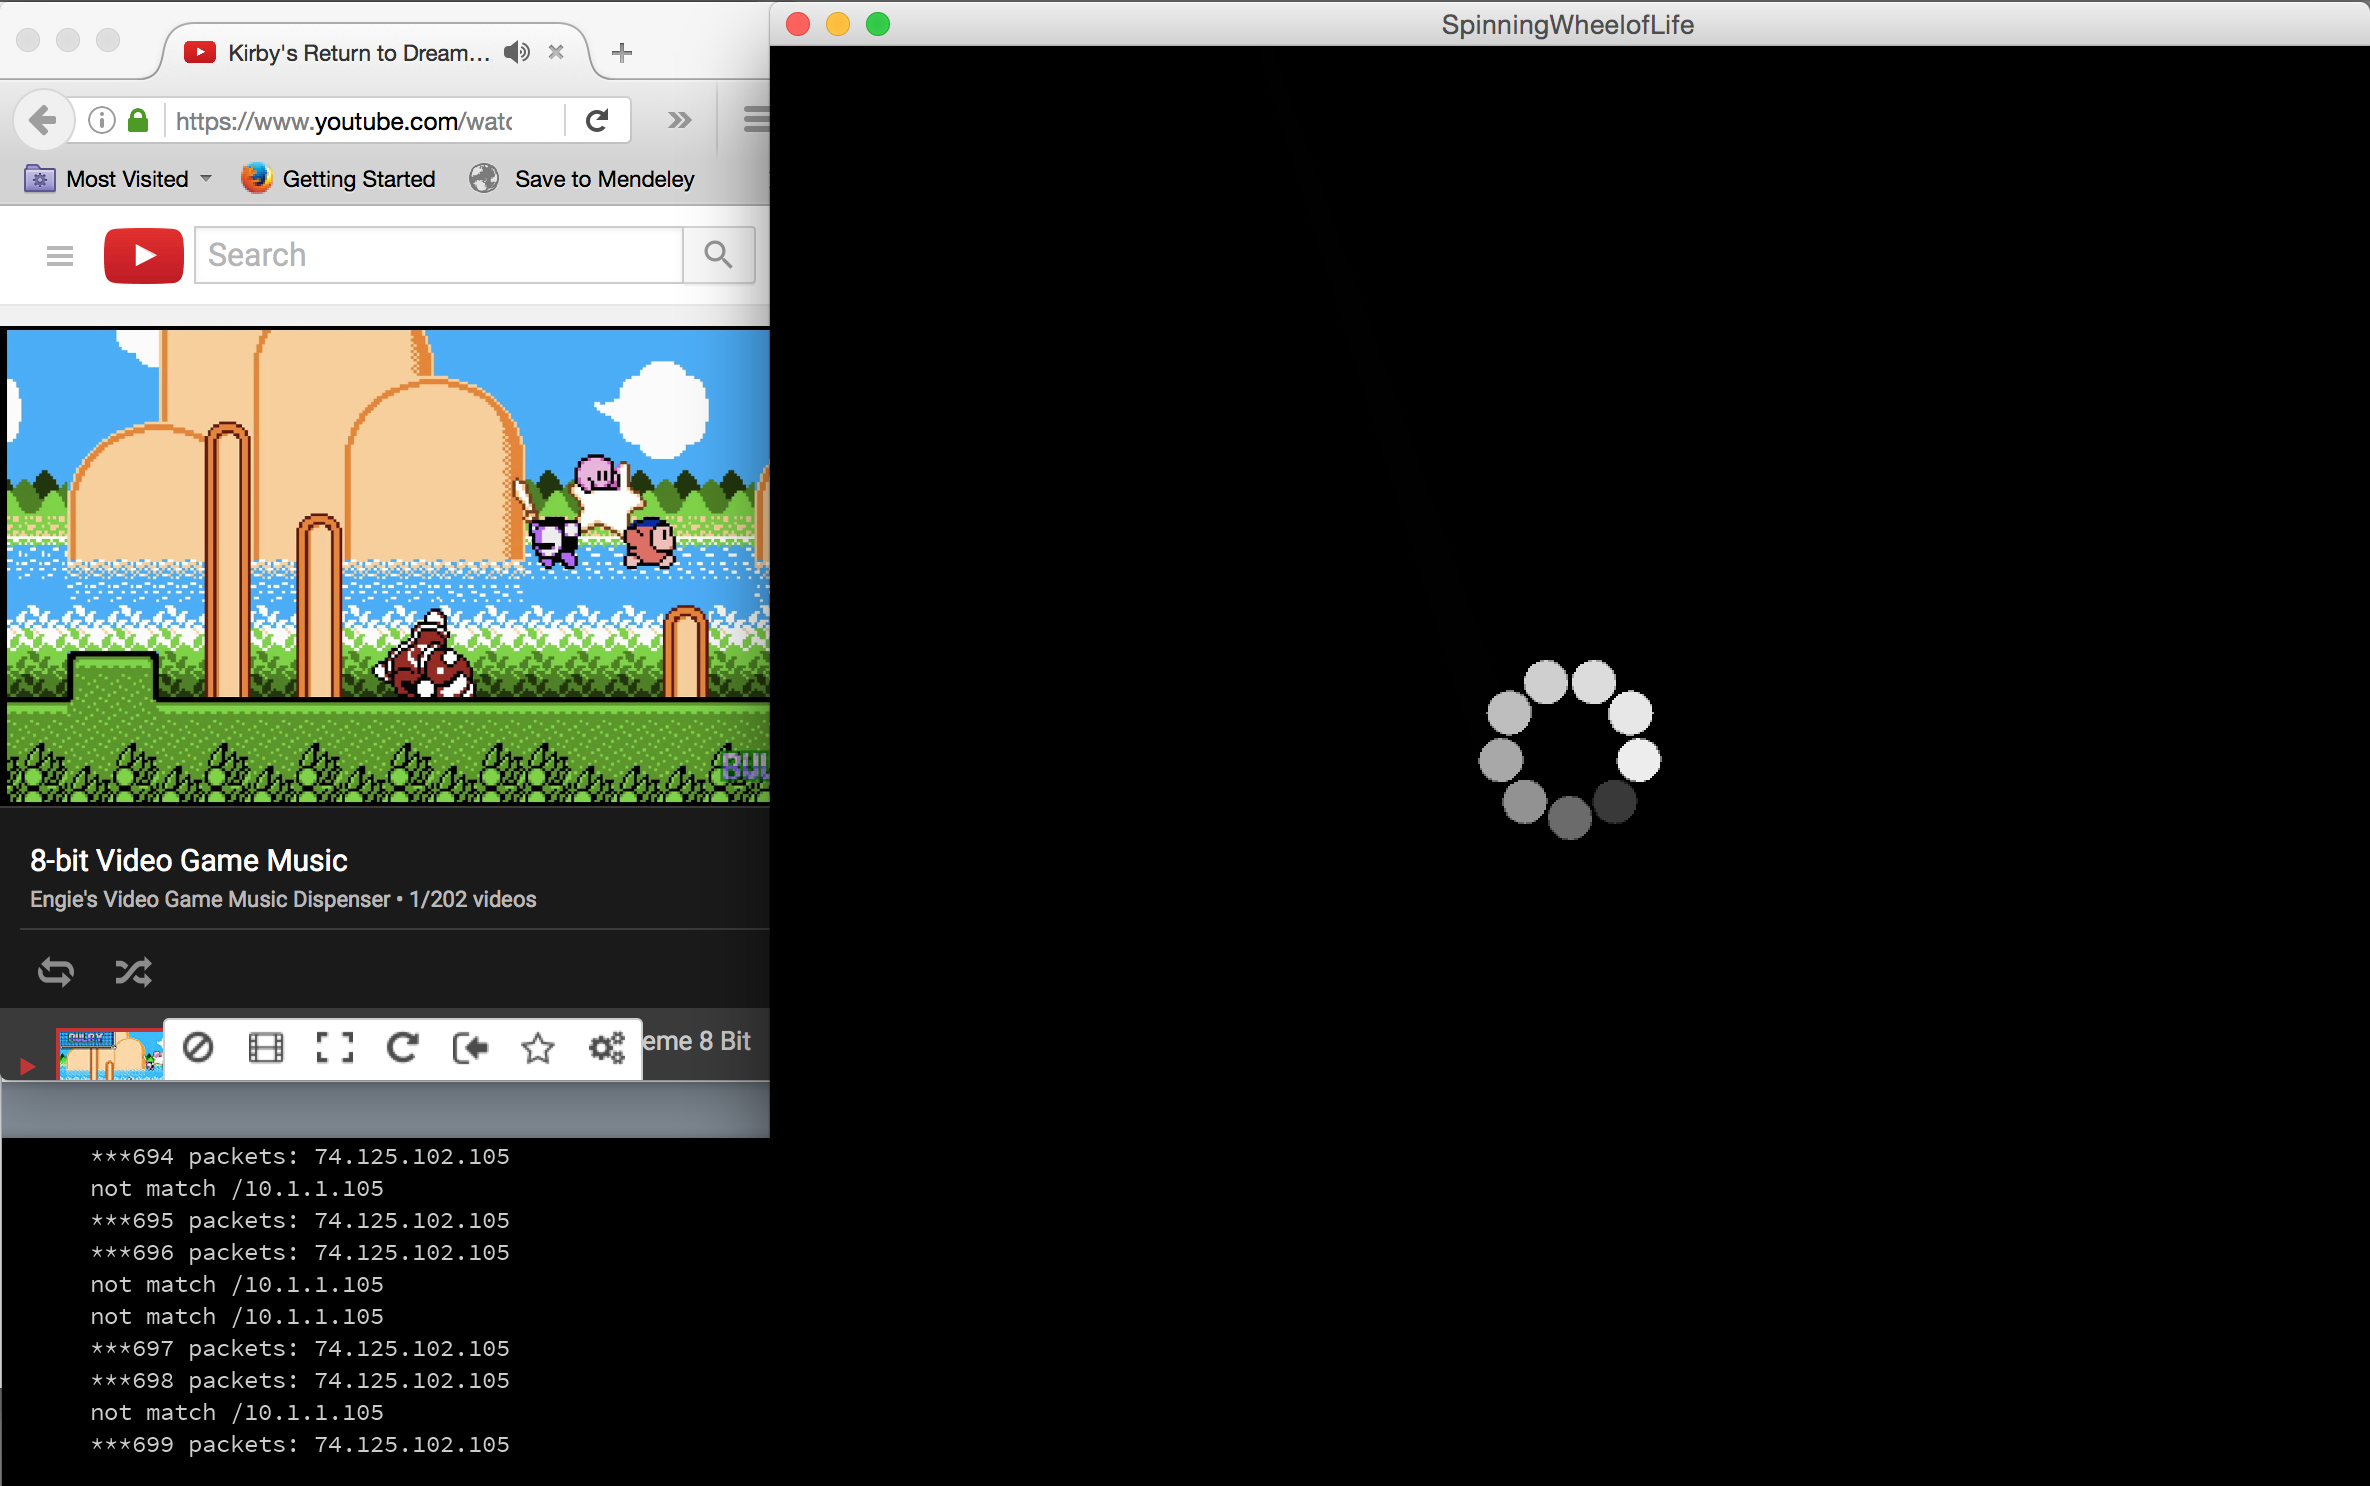Screen dimensions: 2370x1486
Task: Open Firefox hamburger menu
Action: pyautogui.click(x=756, y=120)
